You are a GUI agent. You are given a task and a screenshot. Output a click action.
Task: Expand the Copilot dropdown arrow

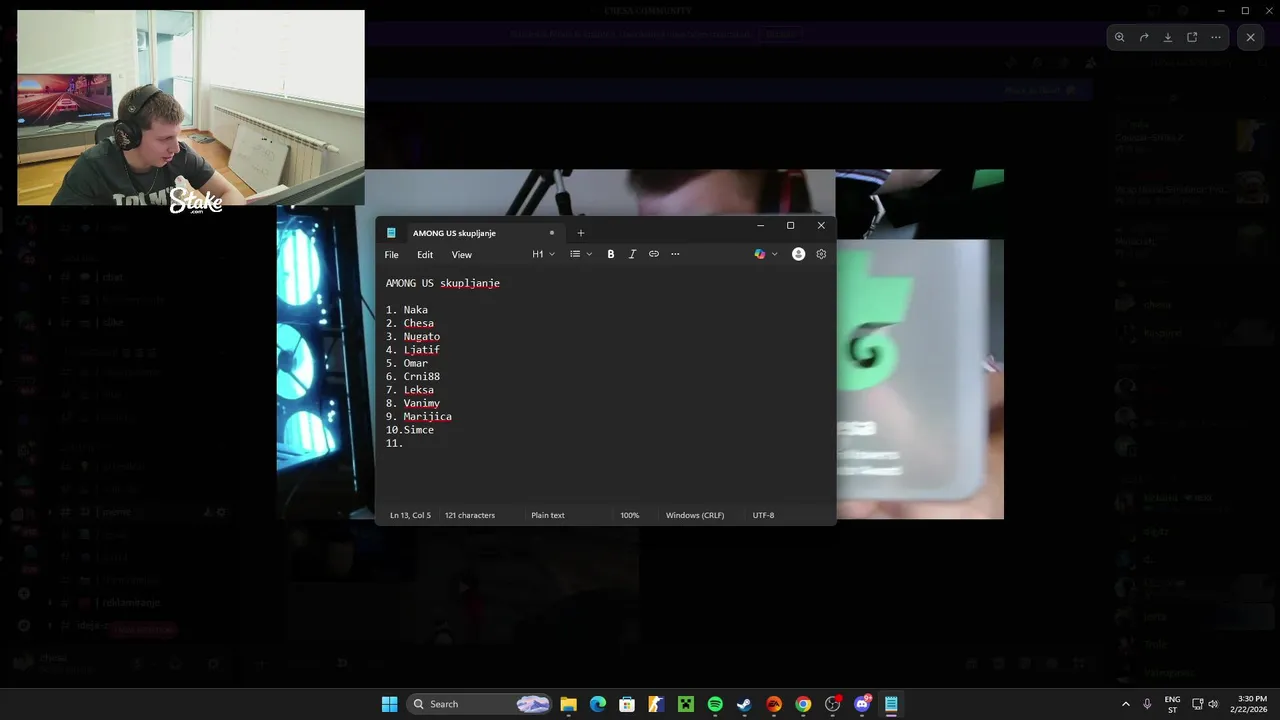774,254
